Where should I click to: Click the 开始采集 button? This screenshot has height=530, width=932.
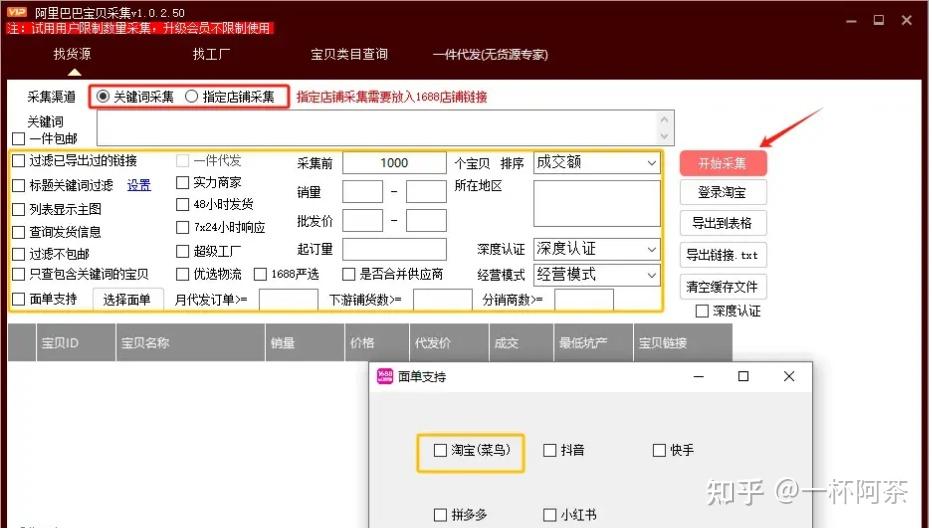click(723, 163)
